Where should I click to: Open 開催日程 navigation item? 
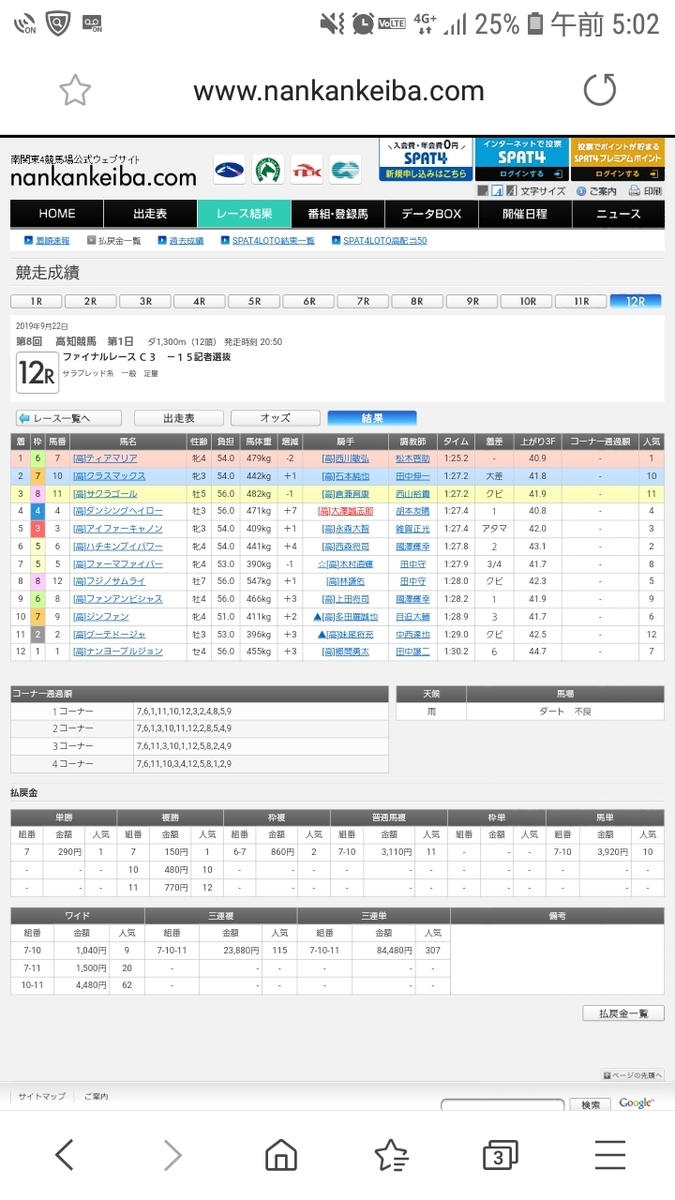525,214
